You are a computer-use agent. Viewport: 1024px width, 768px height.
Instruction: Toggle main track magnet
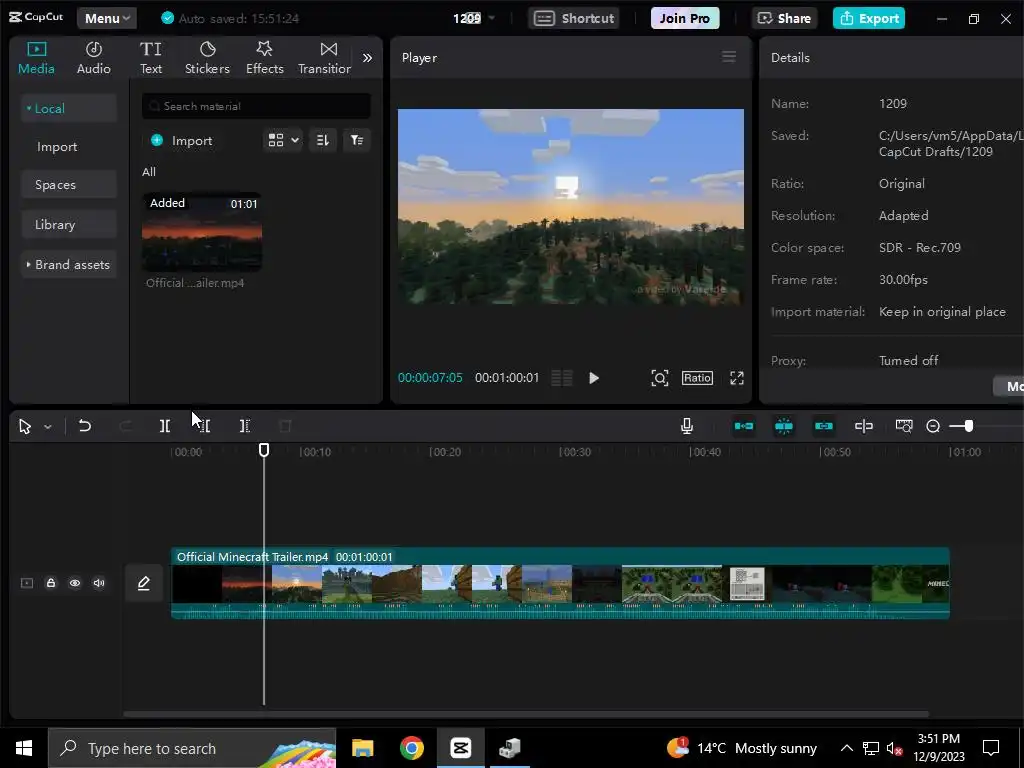pos(744,426)
